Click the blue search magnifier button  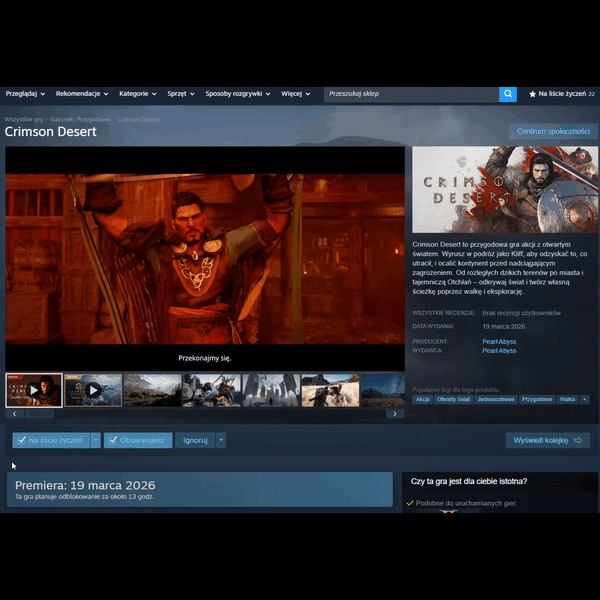tap(507, 94)
